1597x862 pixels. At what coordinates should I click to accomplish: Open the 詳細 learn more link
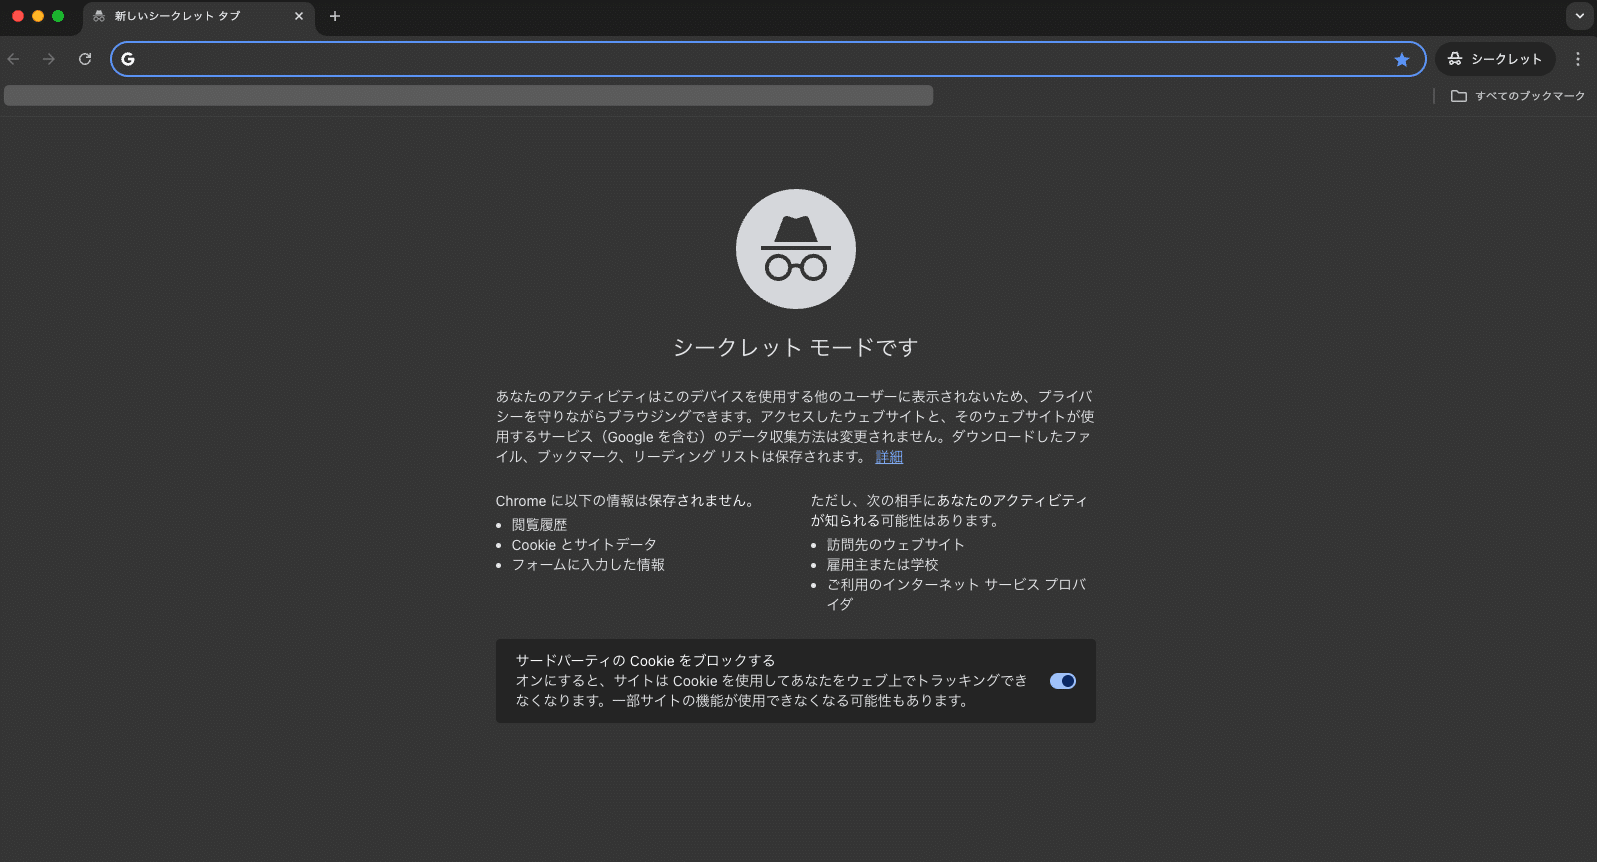889,457
